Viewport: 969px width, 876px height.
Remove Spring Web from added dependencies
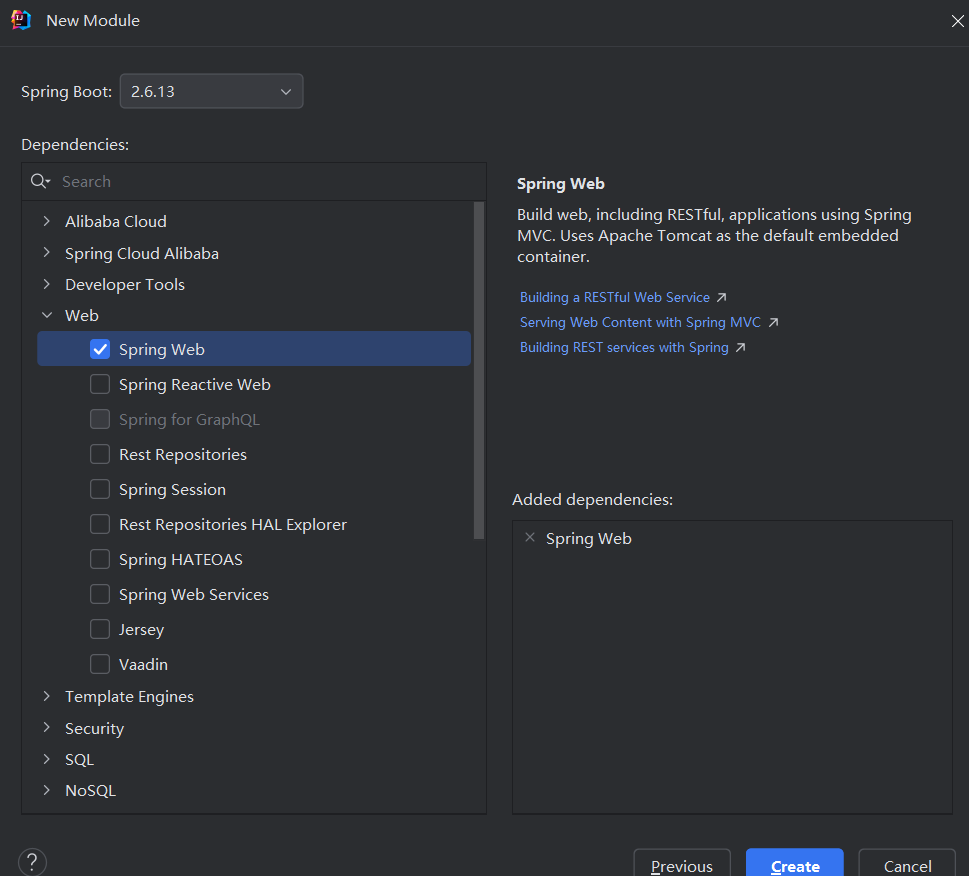[x=530, y=537]
